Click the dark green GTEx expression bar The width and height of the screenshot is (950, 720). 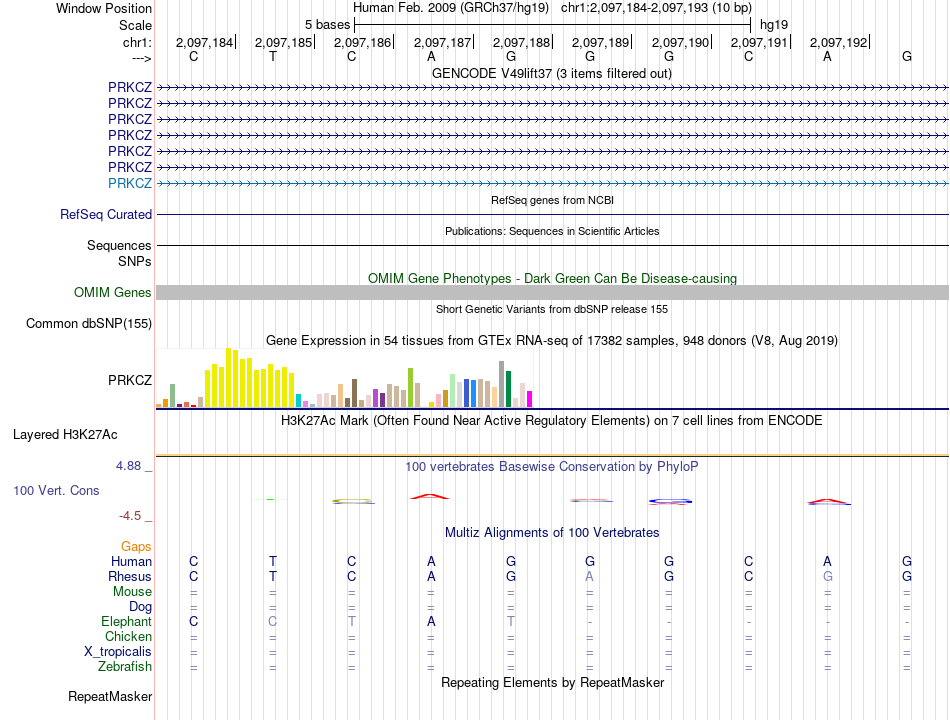509,389
